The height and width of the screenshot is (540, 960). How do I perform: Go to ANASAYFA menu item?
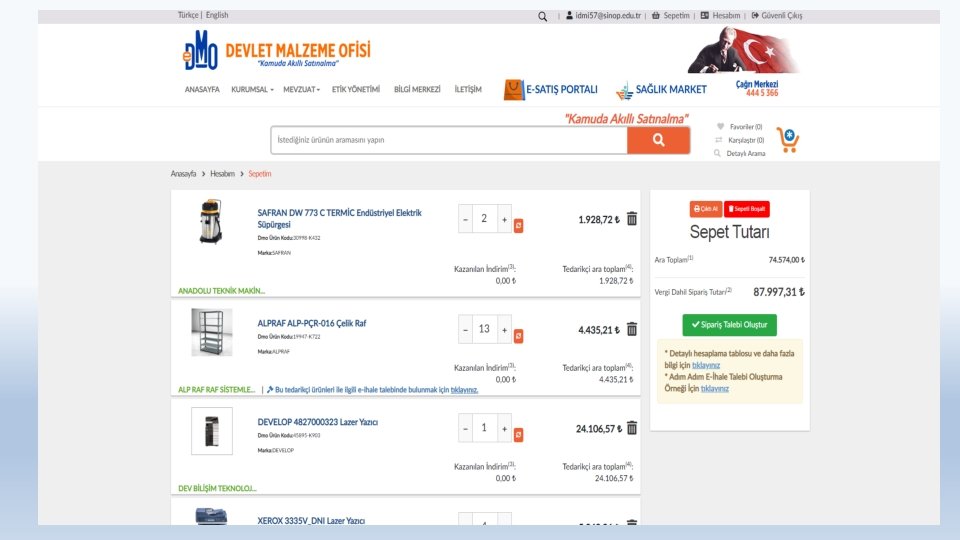tap(202, 89)
